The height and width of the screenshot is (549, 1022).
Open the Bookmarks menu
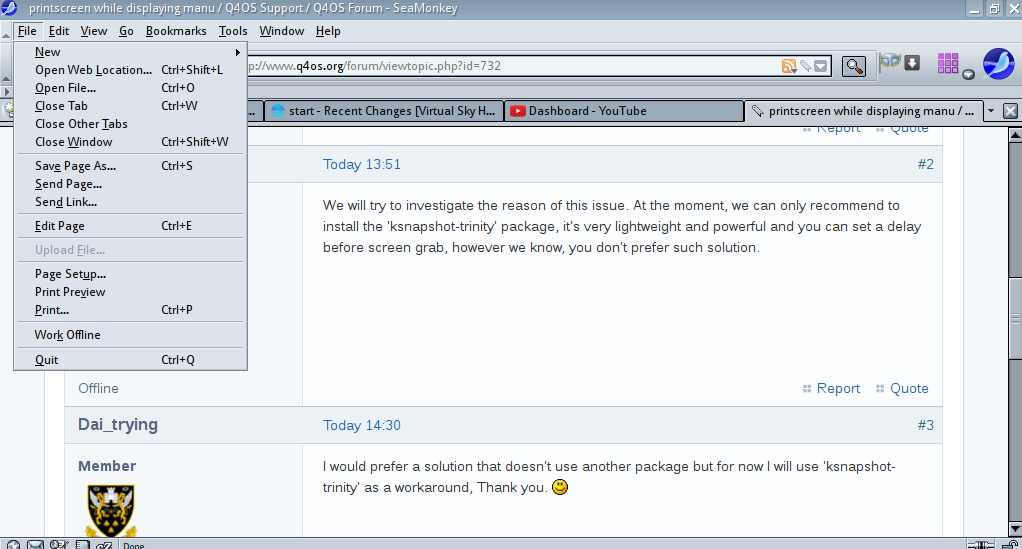tap(175, 31)
